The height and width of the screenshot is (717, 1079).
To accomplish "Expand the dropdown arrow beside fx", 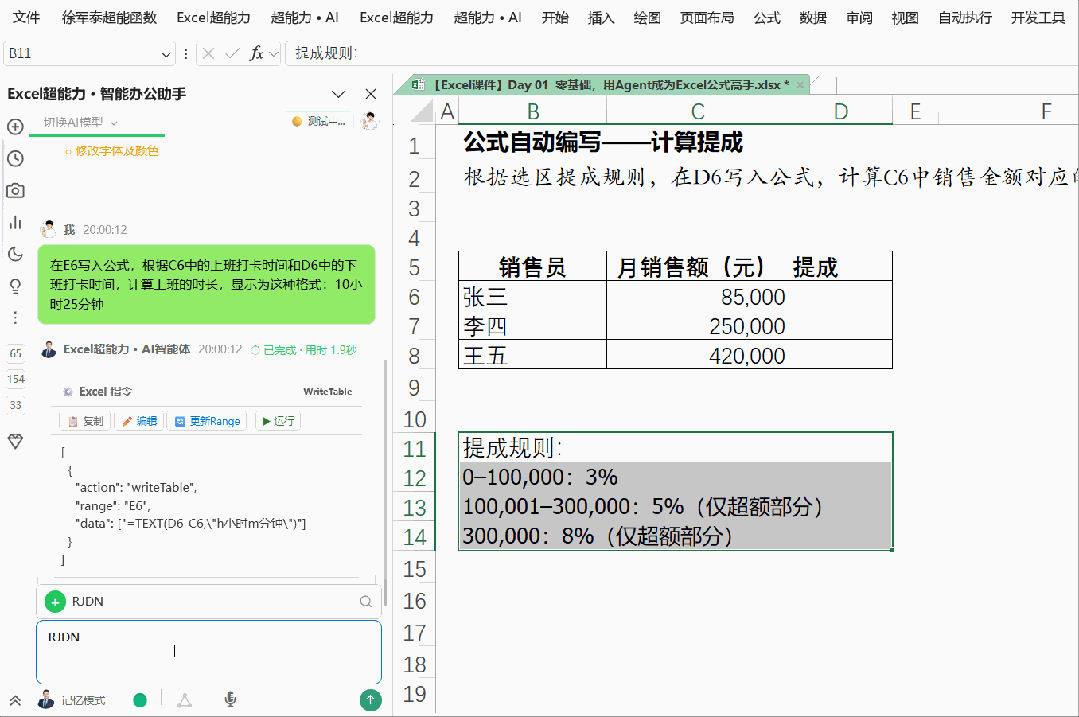I will 274,54.
